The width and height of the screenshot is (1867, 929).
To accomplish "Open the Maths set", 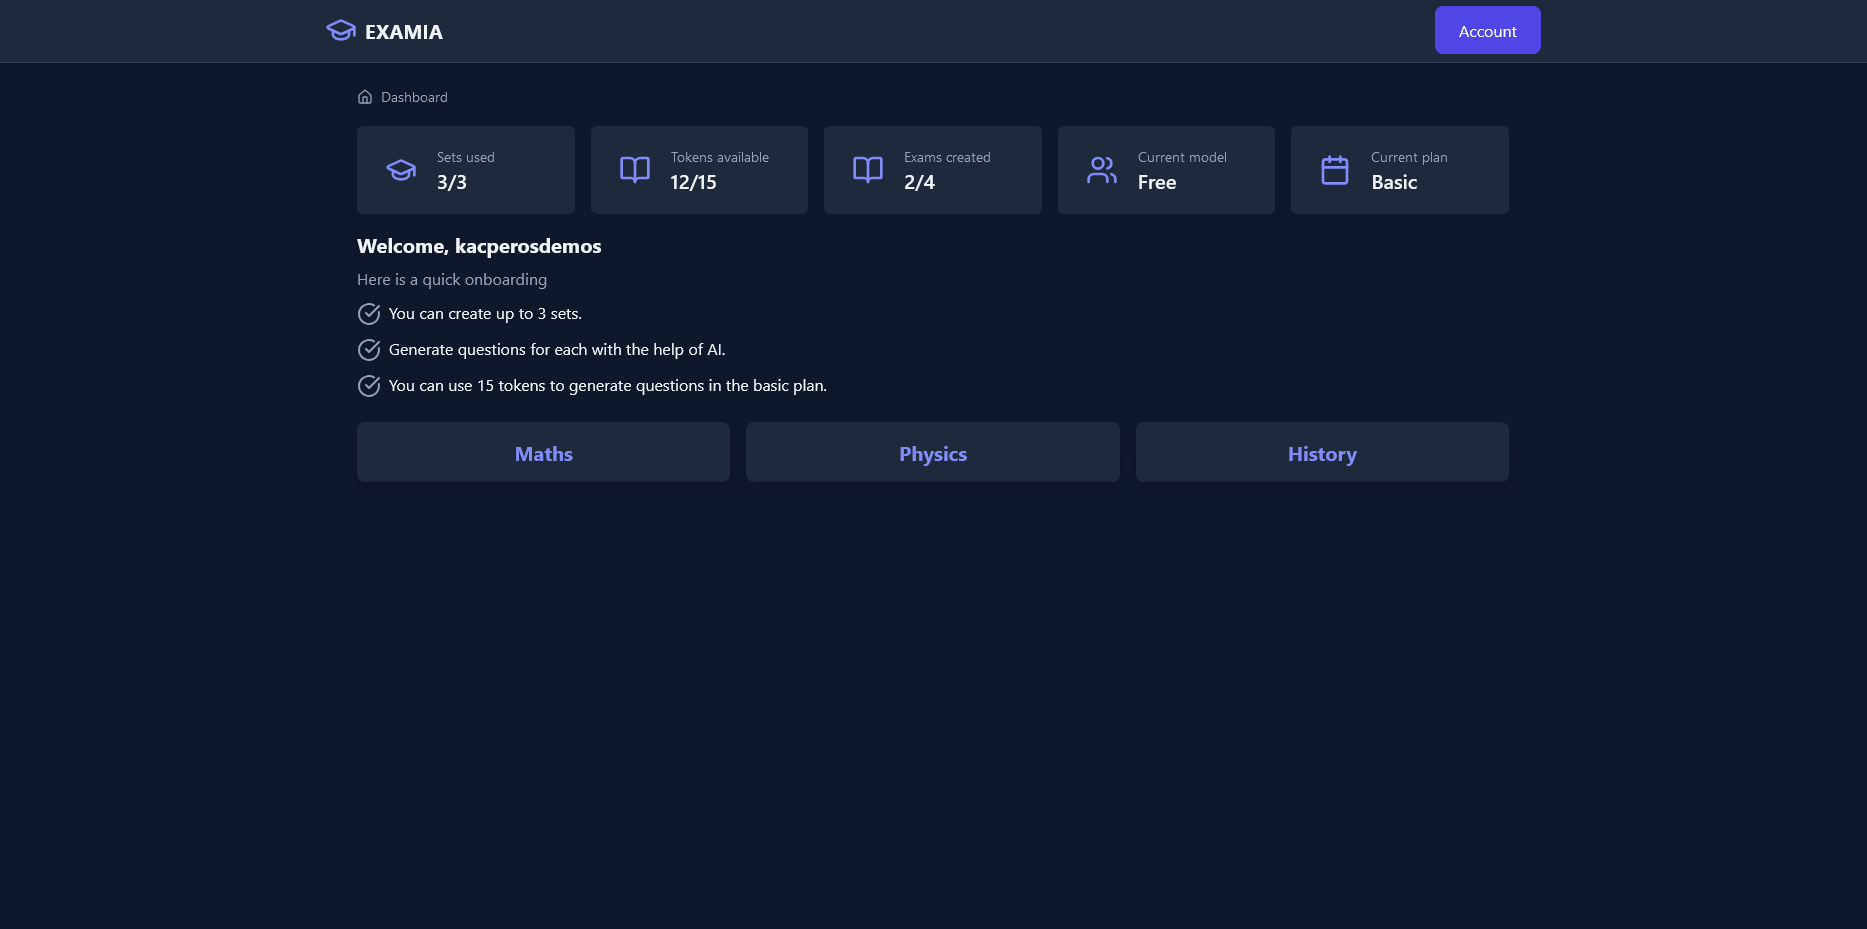I will click(x=543, y=453).
